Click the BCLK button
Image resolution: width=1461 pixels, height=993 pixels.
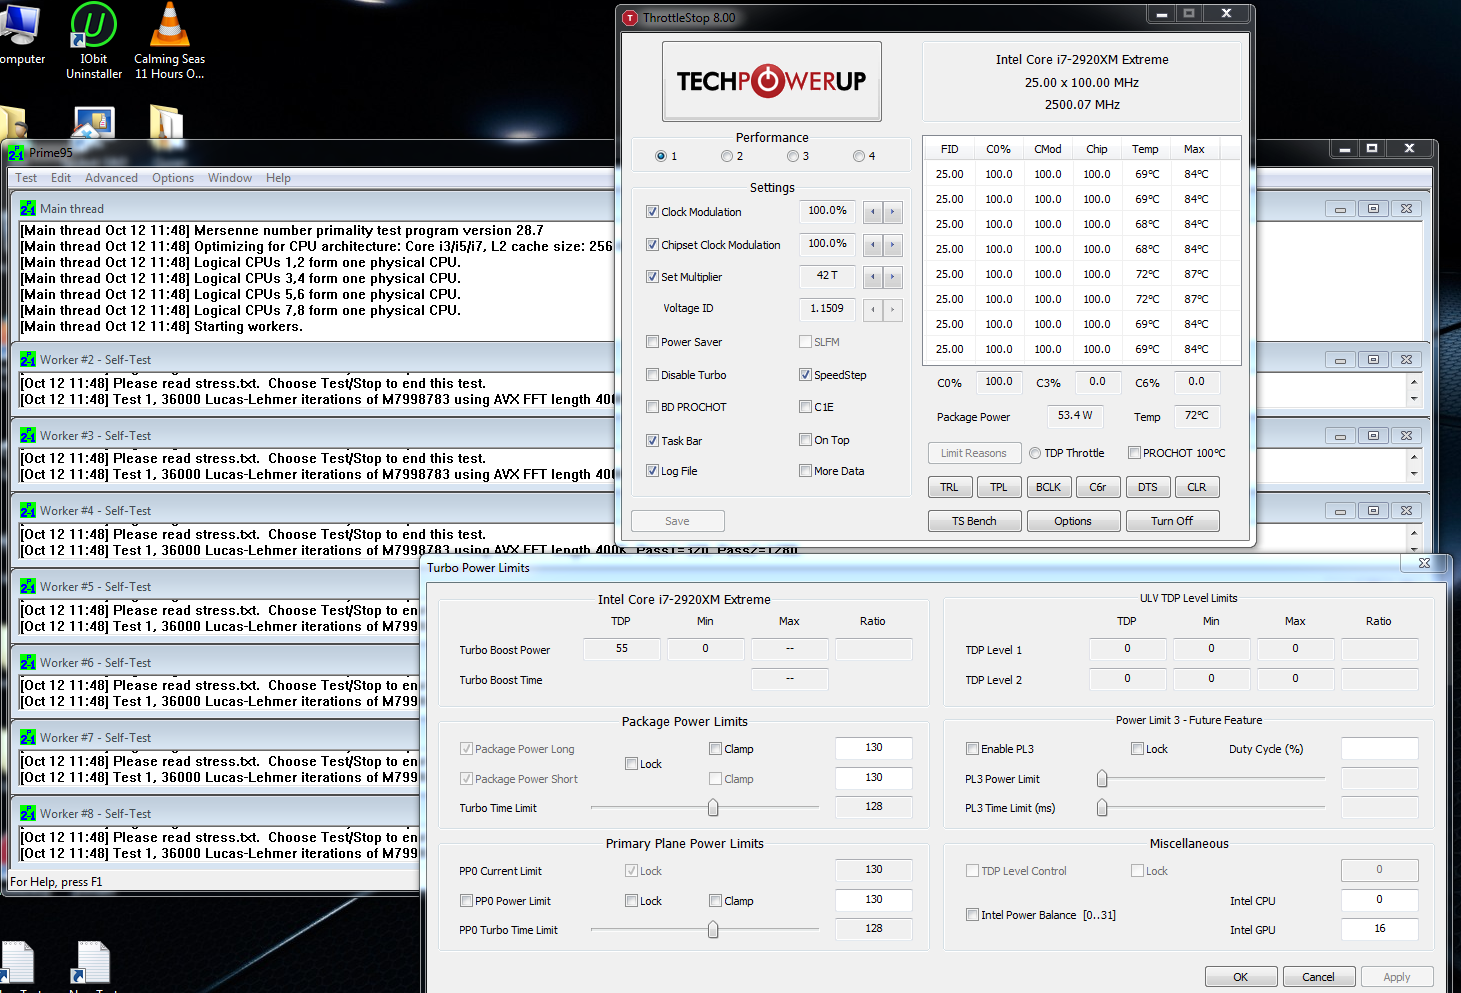coord(1049,488)
